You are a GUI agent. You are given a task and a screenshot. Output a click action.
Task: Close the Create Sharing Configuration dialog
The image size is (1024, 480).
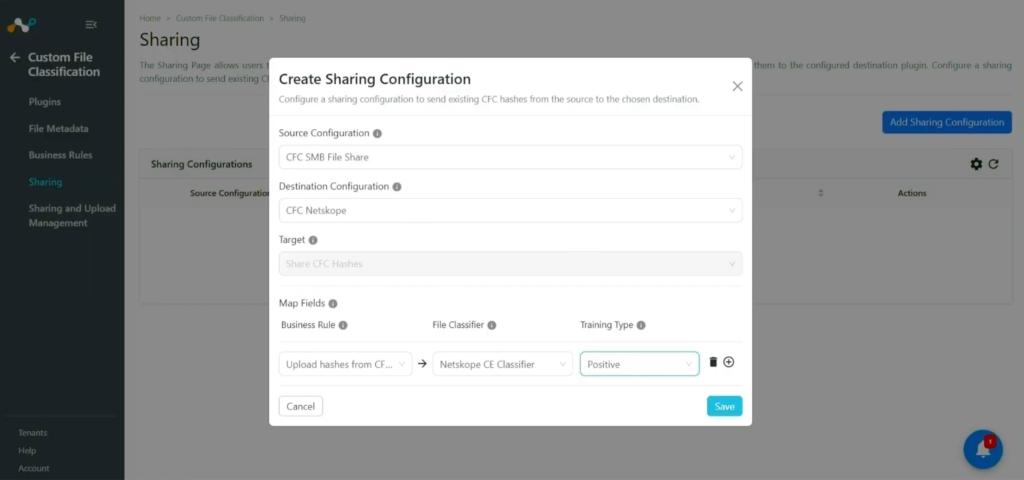[737, 86]
